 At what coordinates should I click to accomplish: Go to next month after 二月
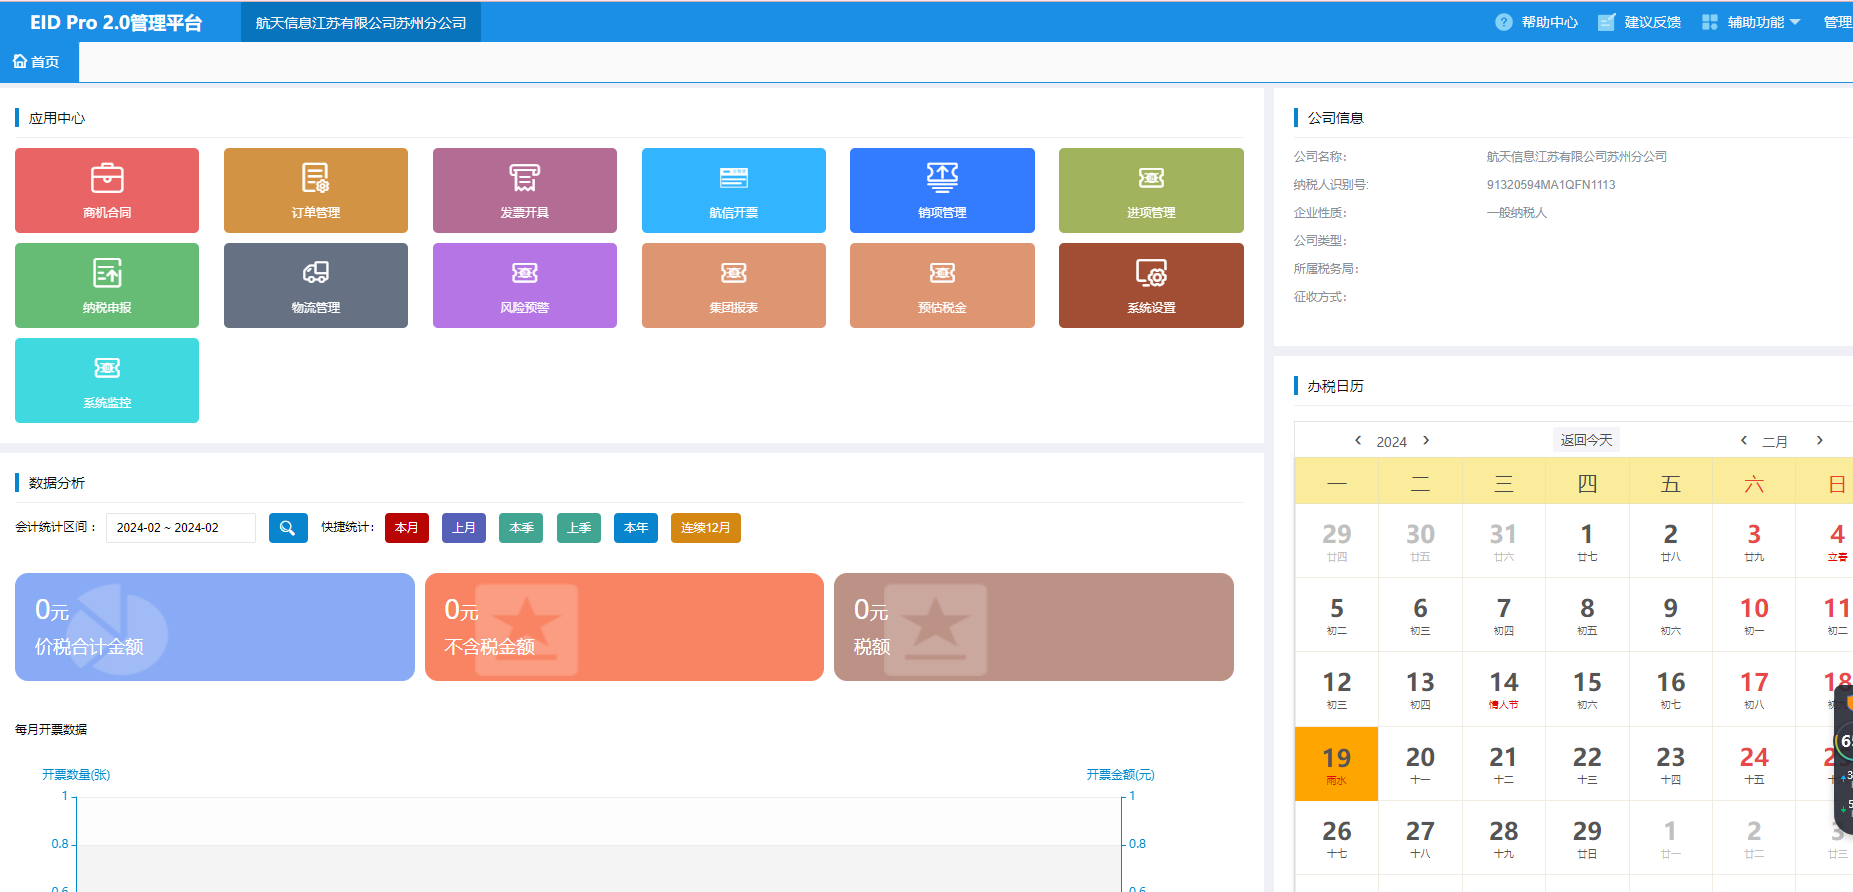pyautogui.click(x=1820, y=440)
